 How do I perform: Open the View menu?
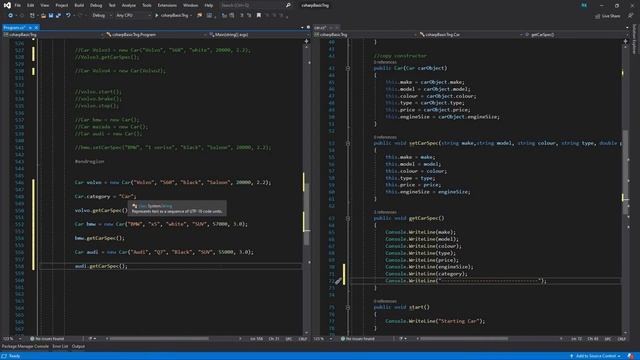44,5
